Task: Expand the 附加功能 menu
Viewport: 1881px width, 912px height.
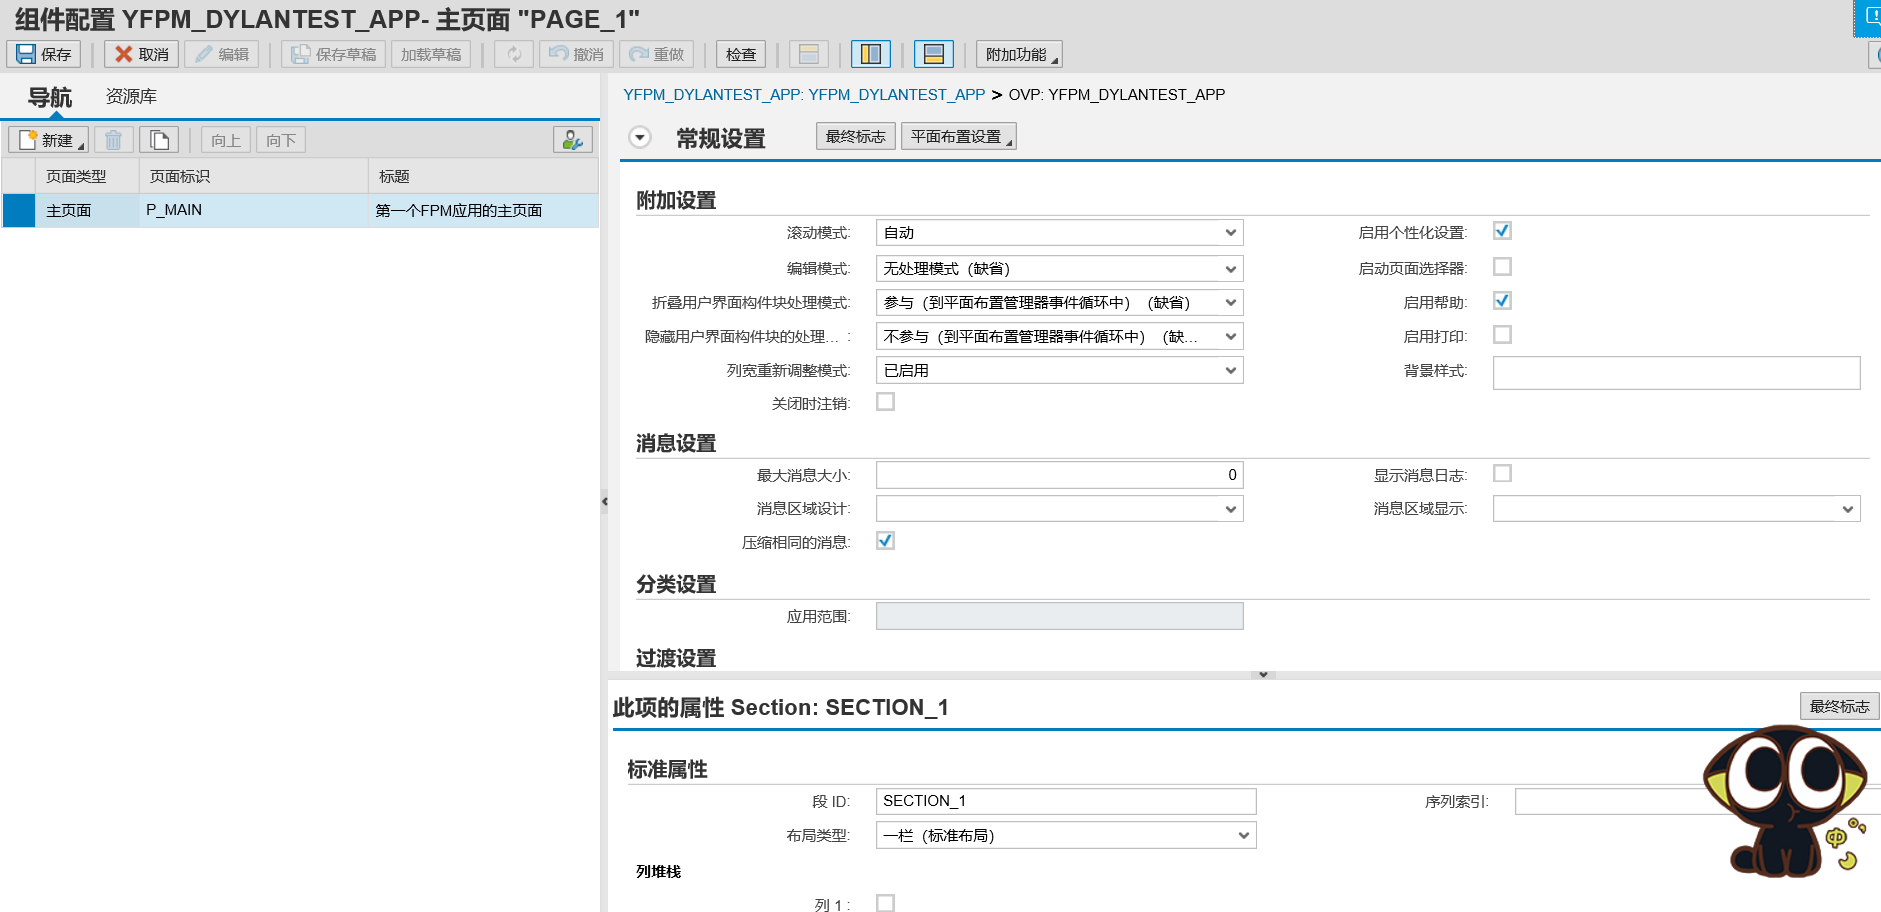Action: 1018,54
